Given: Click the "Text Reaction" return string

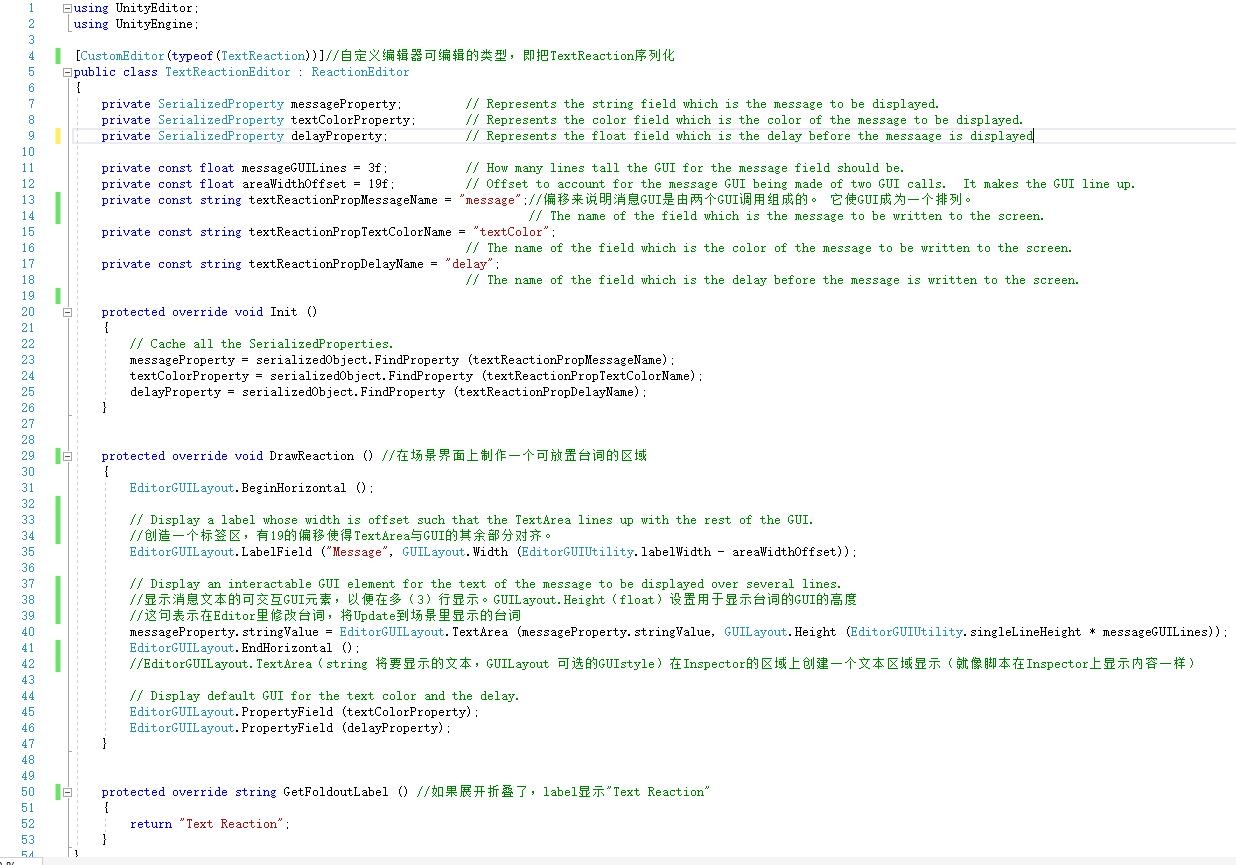Looking at the screenshot, I should (x=233, y=824).
